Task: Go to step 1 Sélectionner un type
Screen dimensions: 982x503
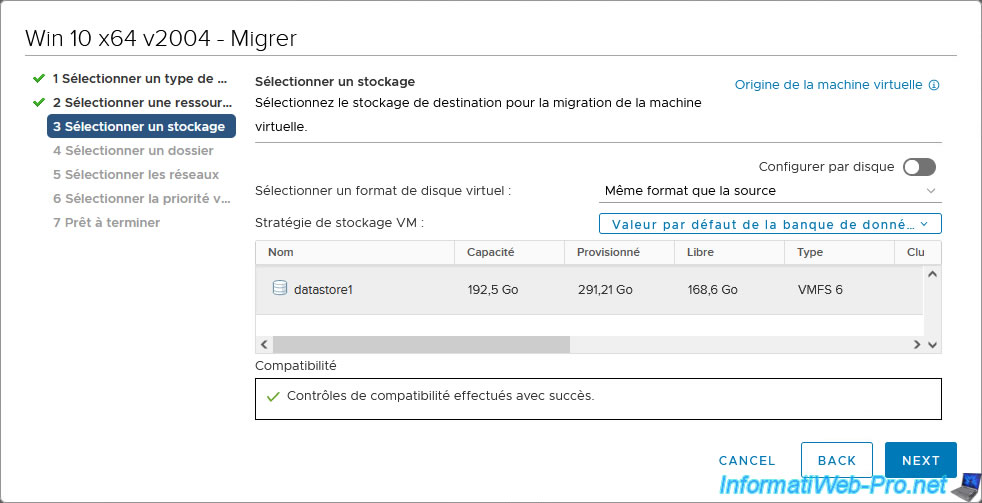Action: tap(141, 79)
